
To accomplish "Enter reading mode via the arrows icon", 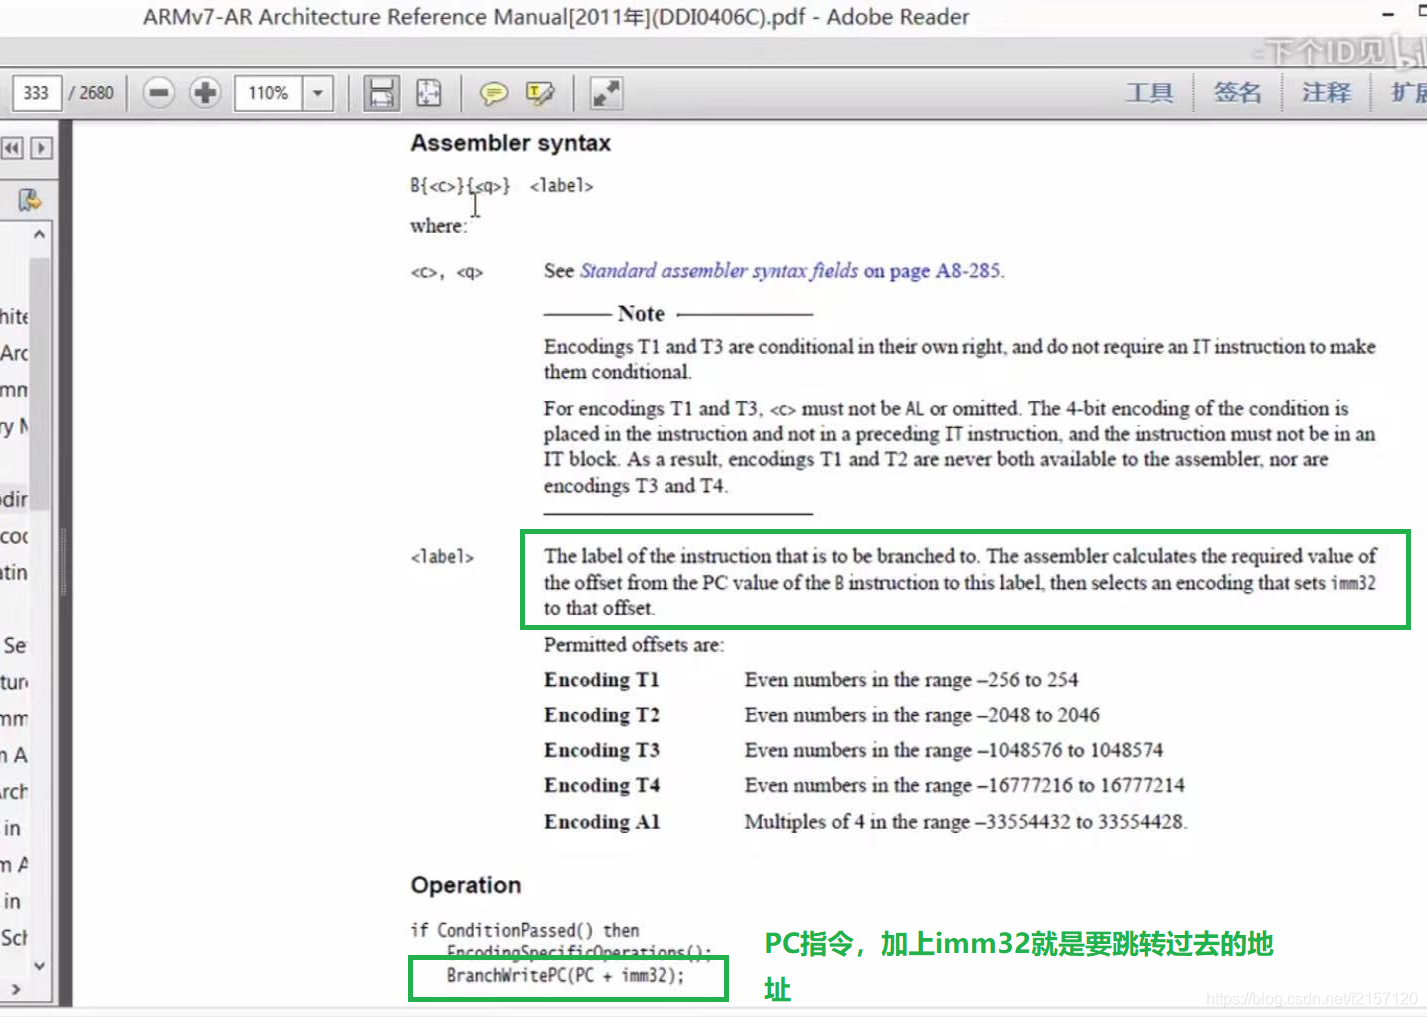I will pyautogui.click(x=605, y=93).
